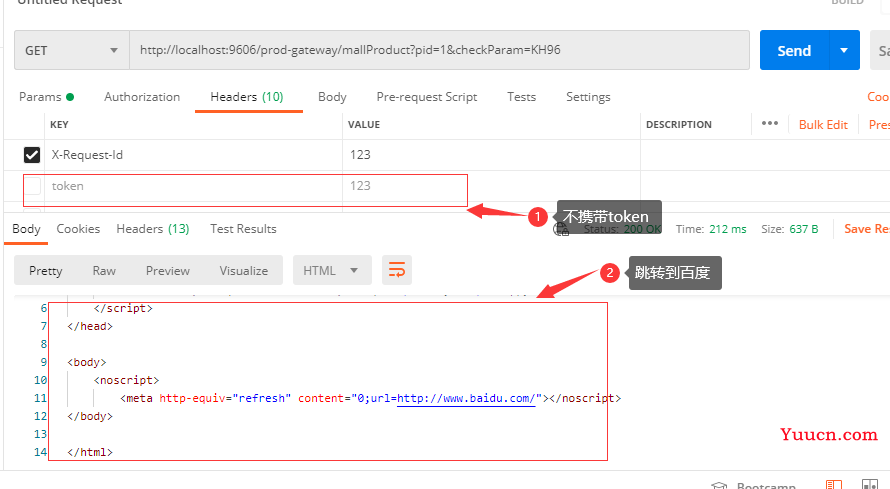Screen dimensions: 890x489
Task: Switch response view to Raw
Action: (104, 271)
